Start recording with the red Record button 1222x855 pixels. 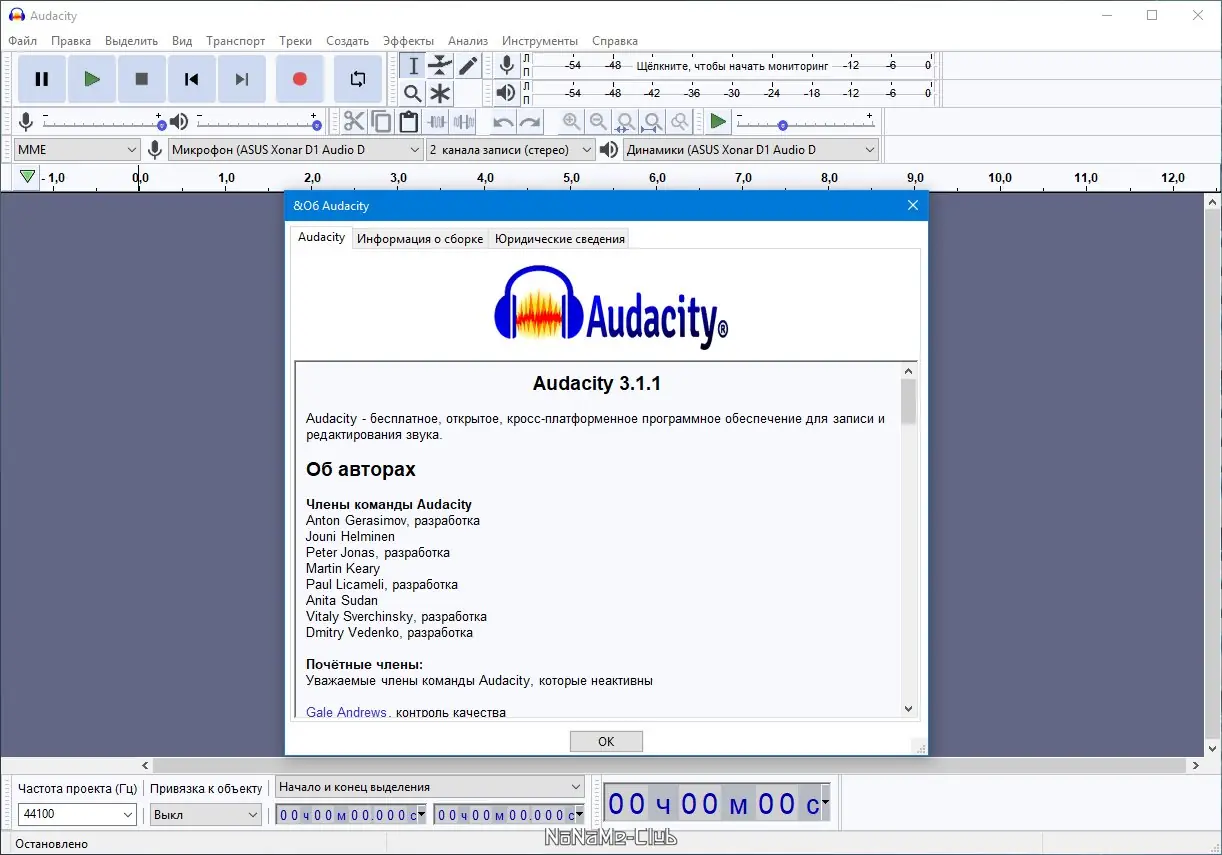pyautogui.click(x=299, y=79)
